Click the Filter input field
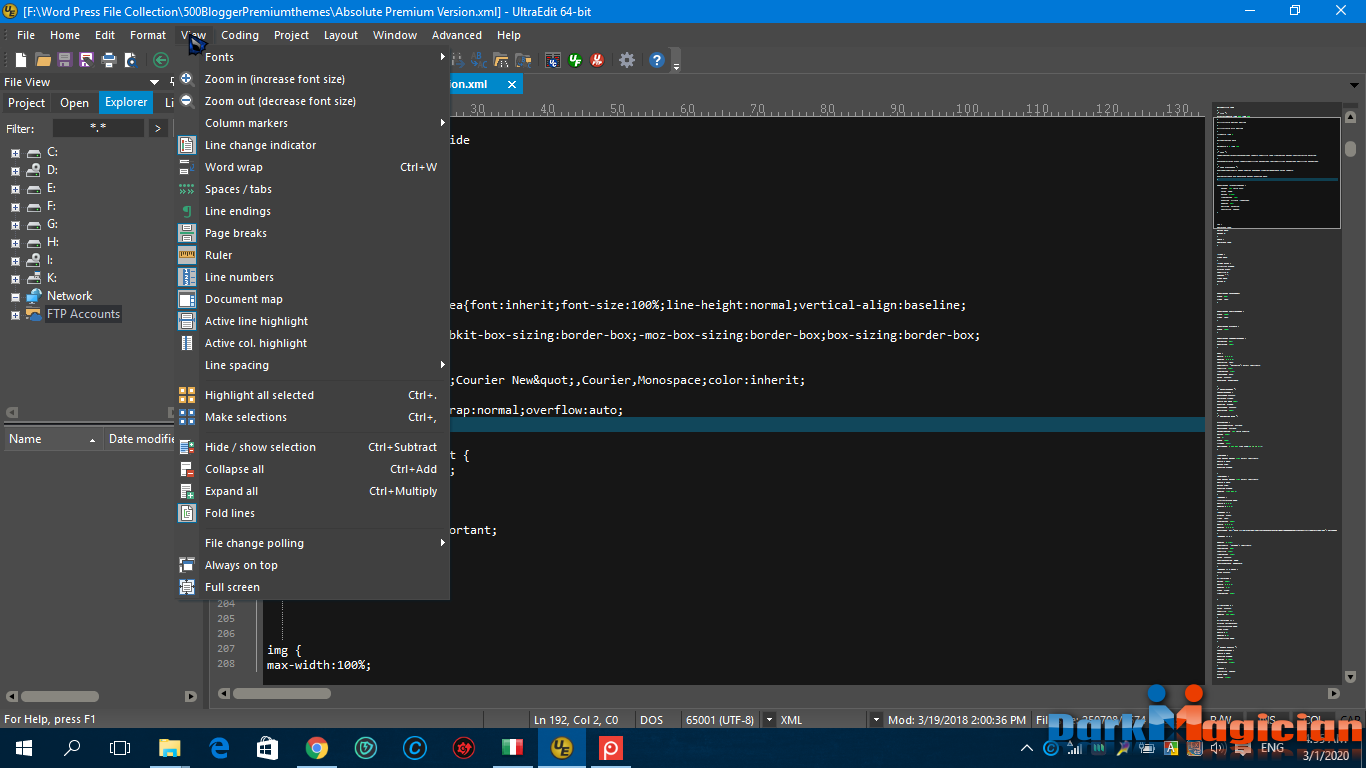This screenshot has height=768, width=1366. click(x=98, y=128)
